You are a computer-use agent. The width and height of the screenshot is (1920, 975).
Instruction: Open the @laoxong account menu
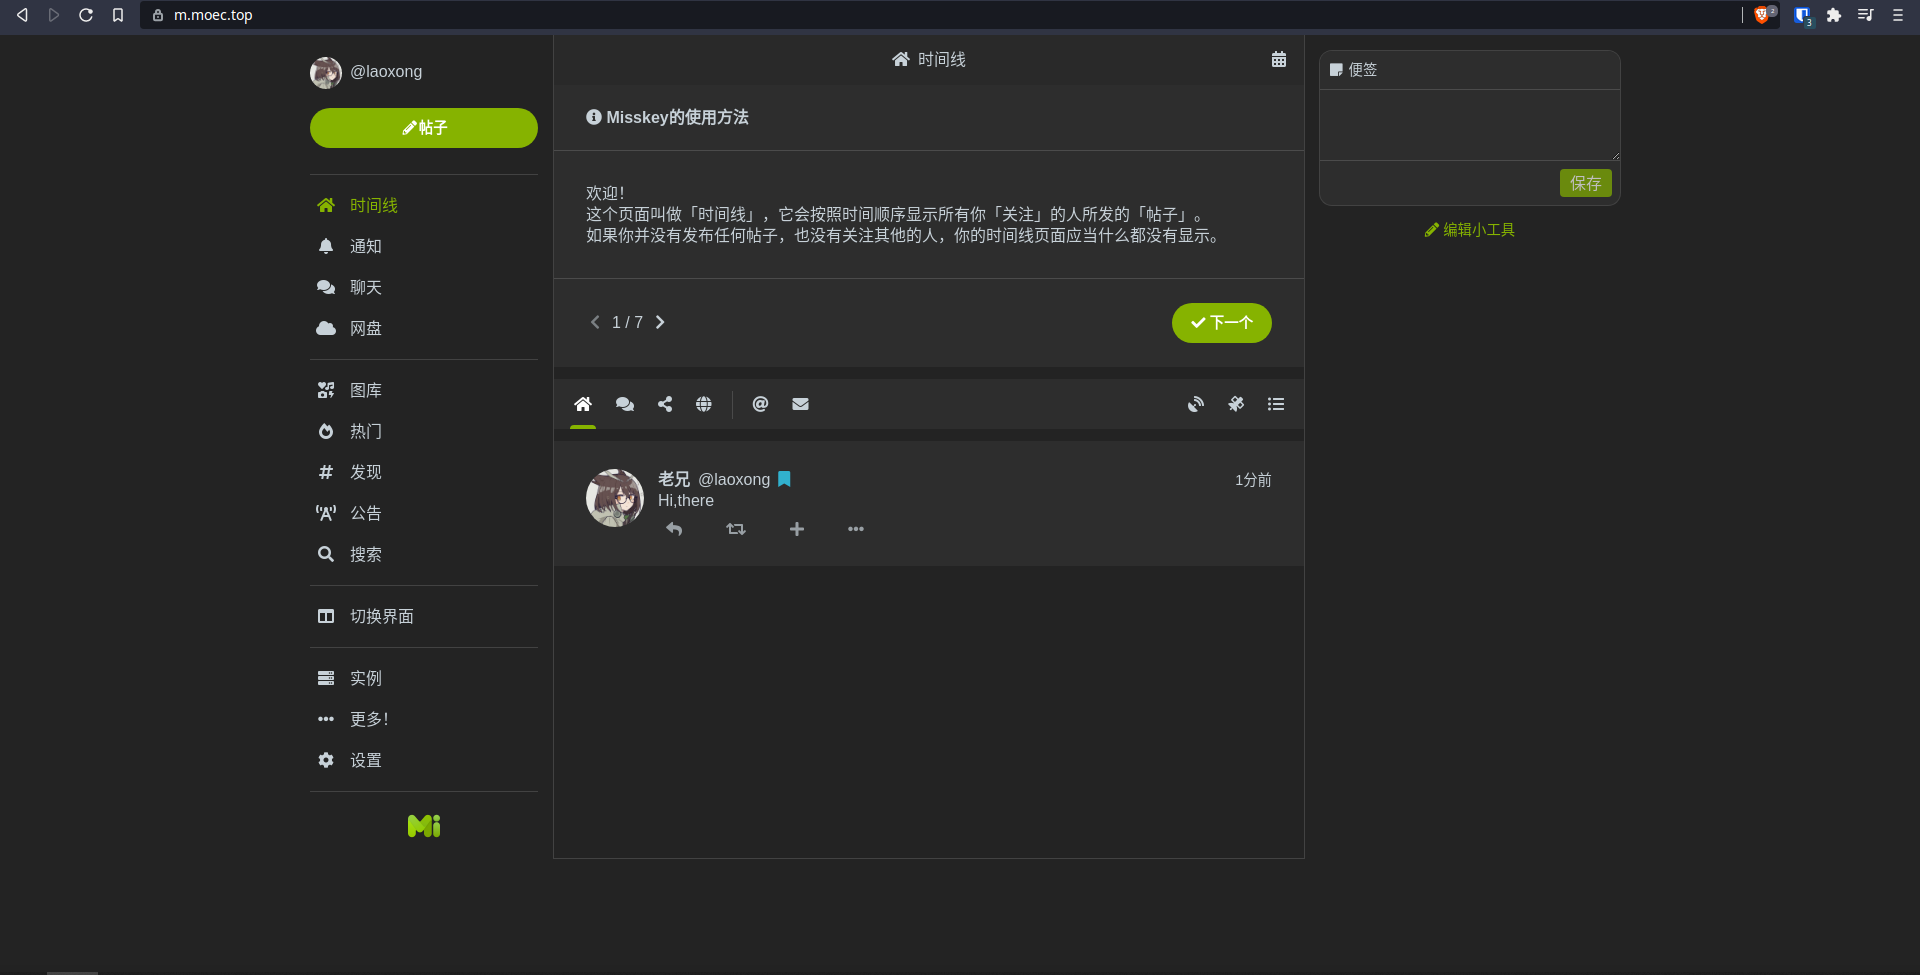tap(367, 72)
